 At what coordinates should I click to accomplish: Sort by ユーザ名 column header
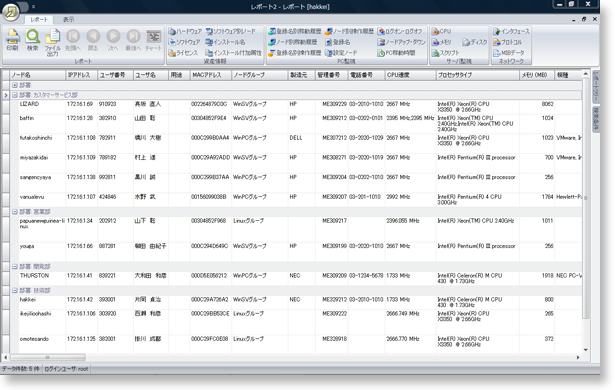coord(151,75)
